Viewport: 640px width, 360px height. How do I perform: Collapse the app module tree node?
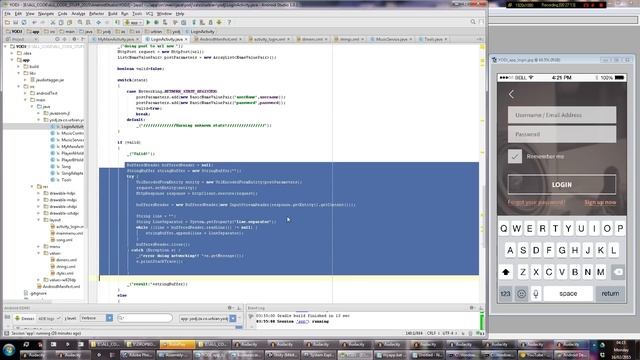point(12,60)
